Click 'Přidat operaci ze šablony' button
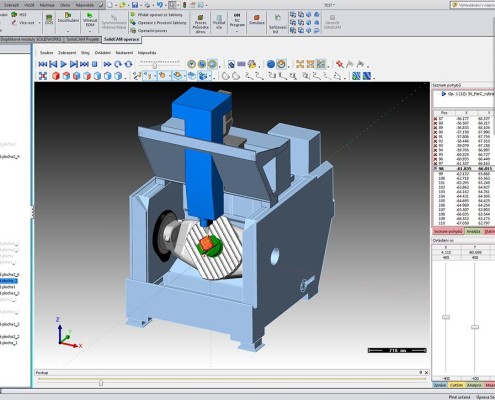Screen dimensions: 495x400 [157, 15]
